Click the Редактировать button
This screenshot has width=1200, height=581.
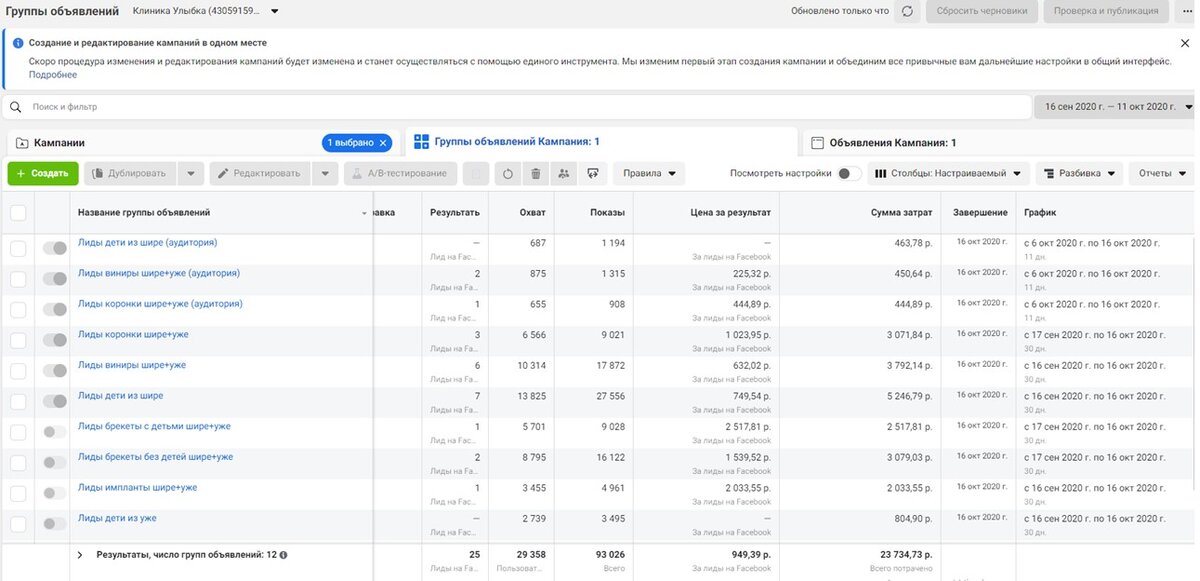click(259, 173)
